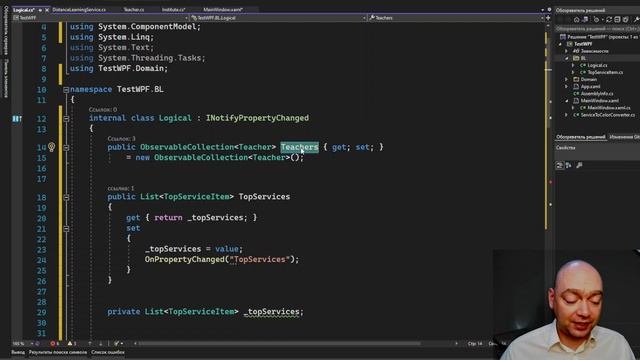
Task: Click the "ссылка: 1" CodeLens above TopServices
Action: pos(121,188)
